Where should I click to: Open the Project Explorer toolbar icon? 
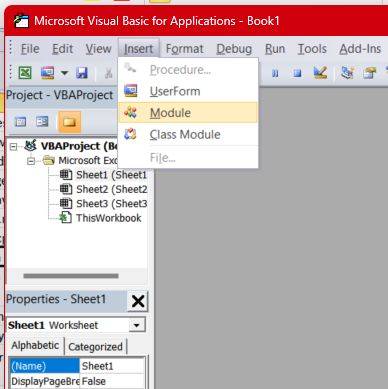(347, 72)
